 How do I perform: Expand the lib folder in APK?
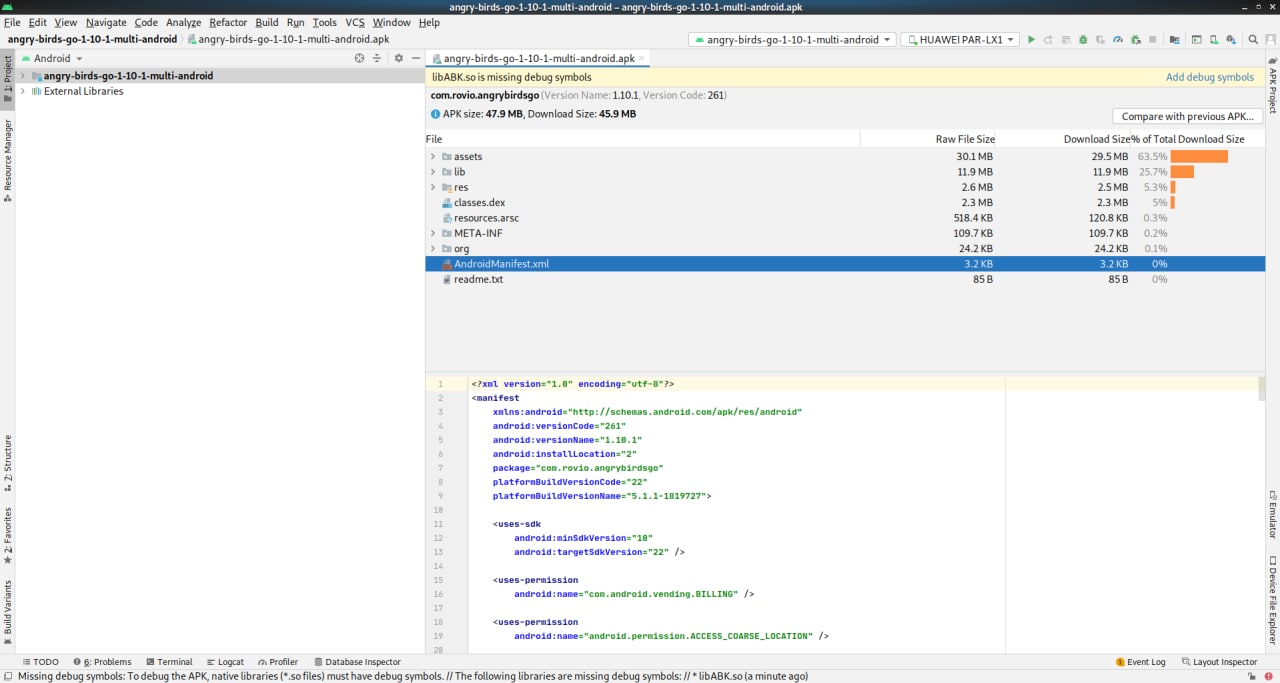coord(433,172)
